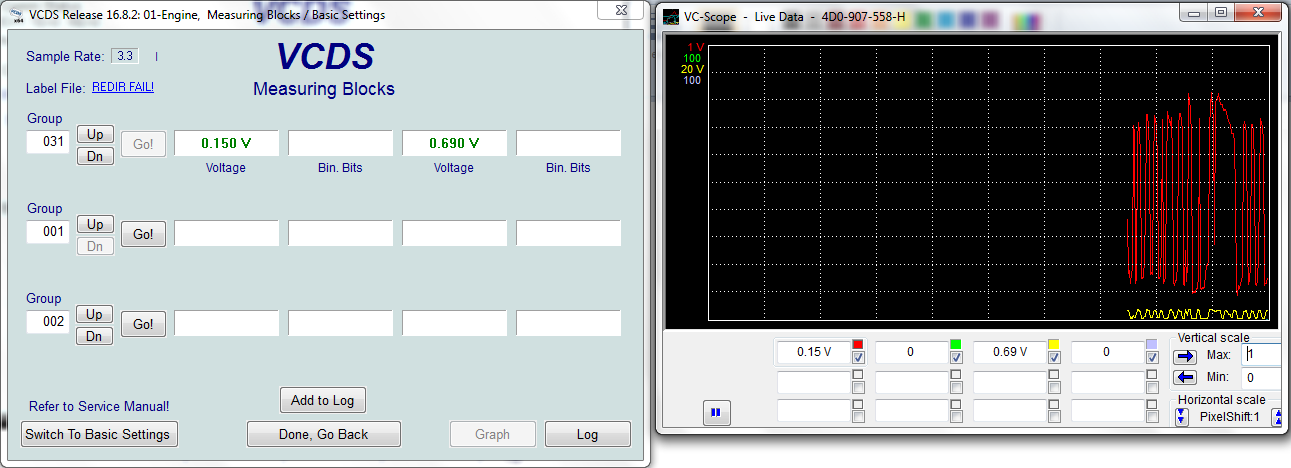The height and width of the screenshot is (468, 1291).
Task: Click inside the Vertical scale Max field
Action: click(1261, 355)
